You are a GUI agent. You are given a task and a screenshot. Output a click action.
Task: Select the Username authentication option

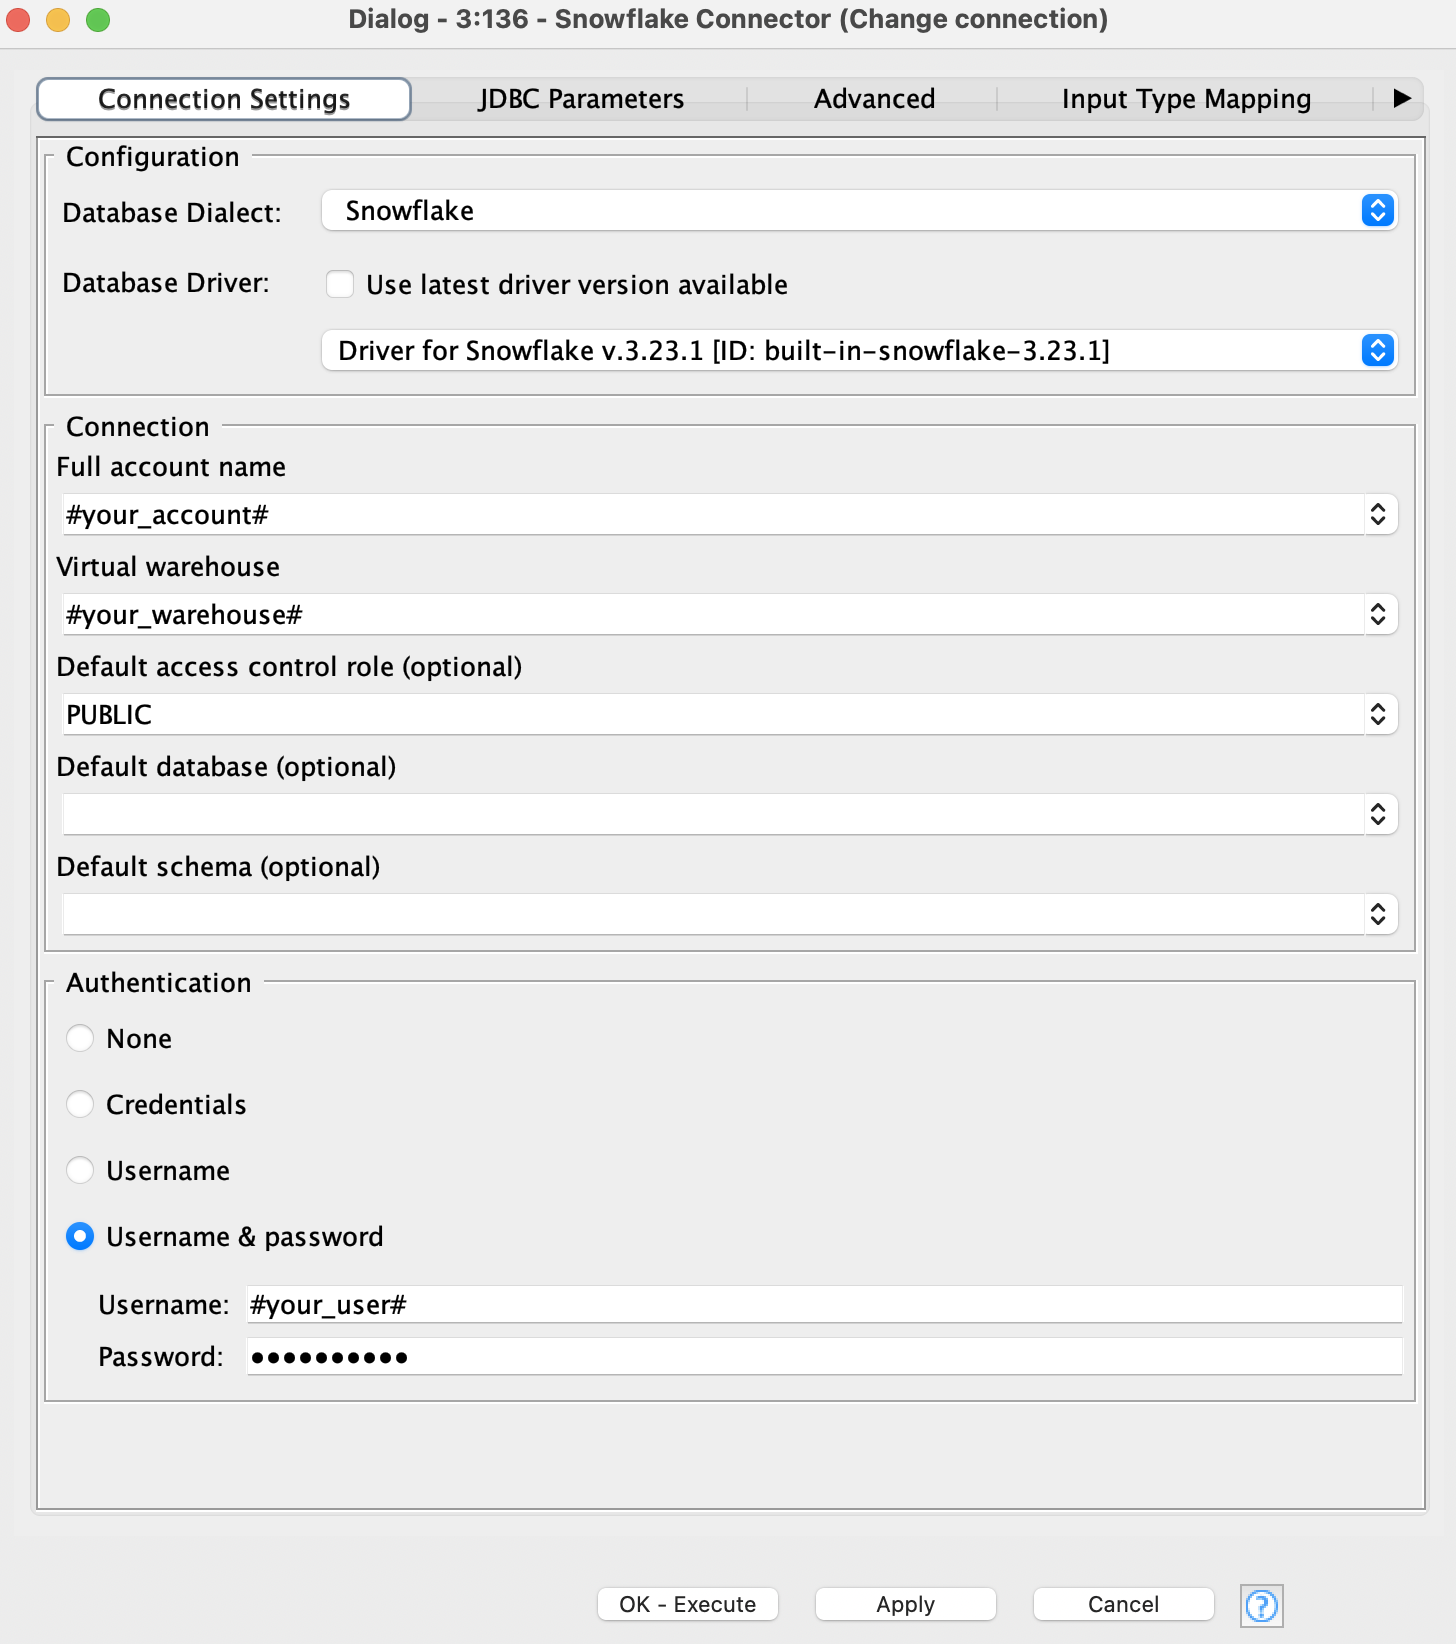(x=80, y=1170)
